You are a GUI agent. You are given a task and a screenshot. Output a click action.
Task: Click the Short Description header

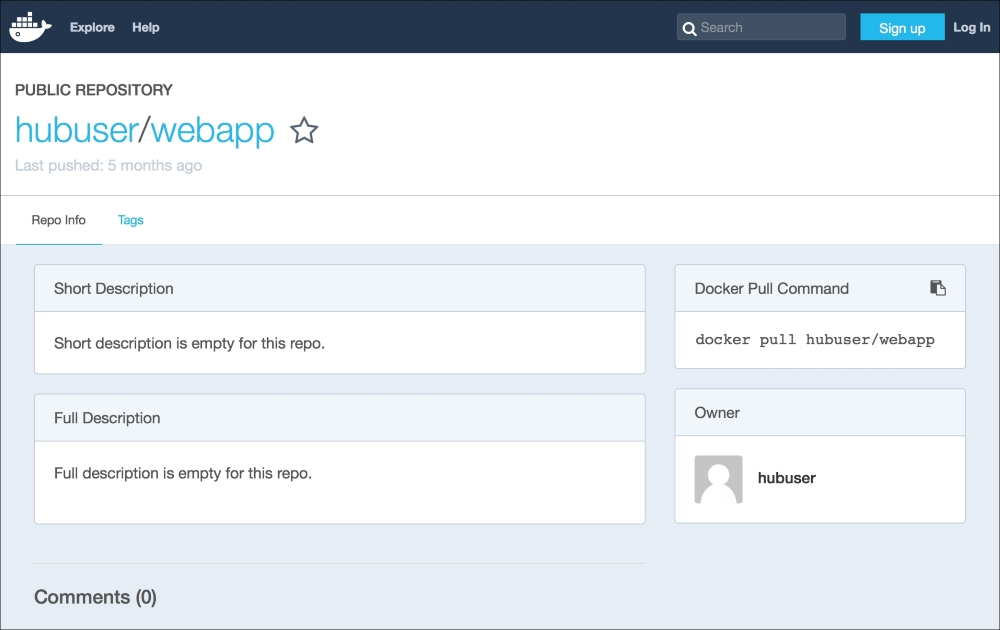tap(114, 289)
